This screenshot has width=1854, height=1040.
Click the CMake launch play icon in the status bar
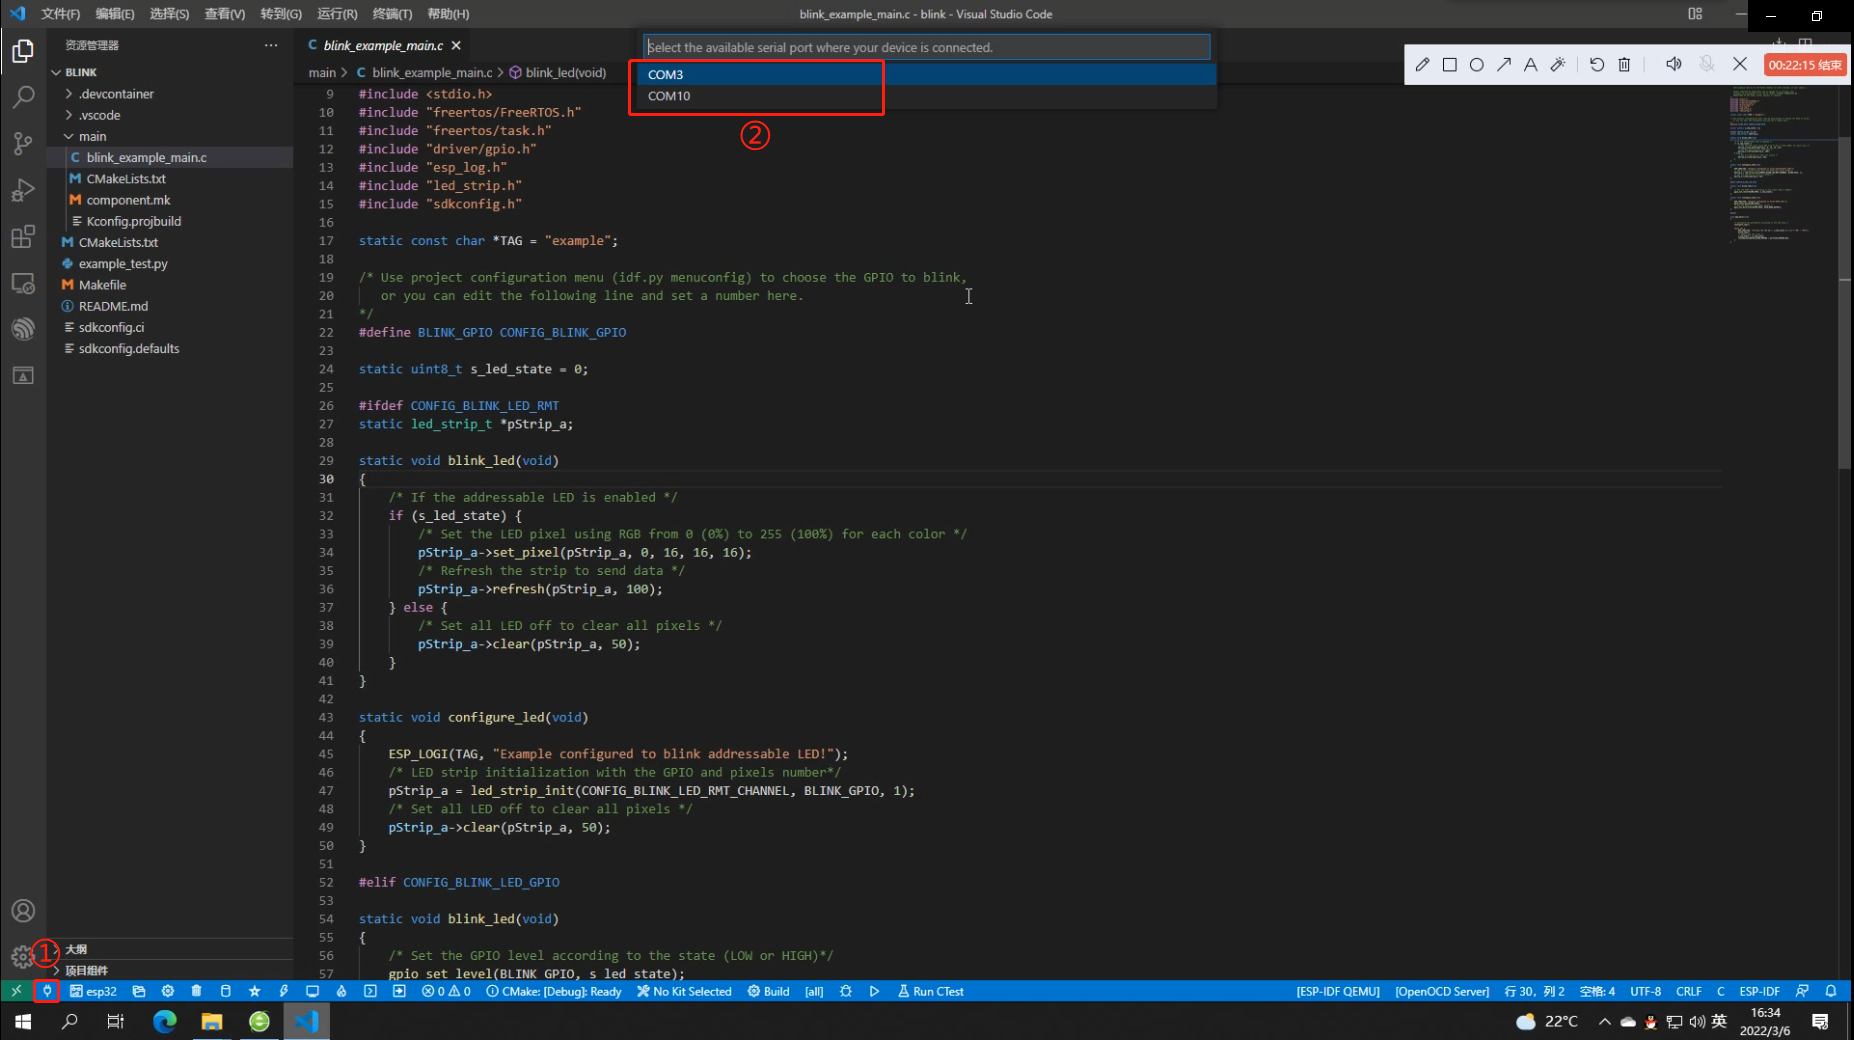pos(874,991)
